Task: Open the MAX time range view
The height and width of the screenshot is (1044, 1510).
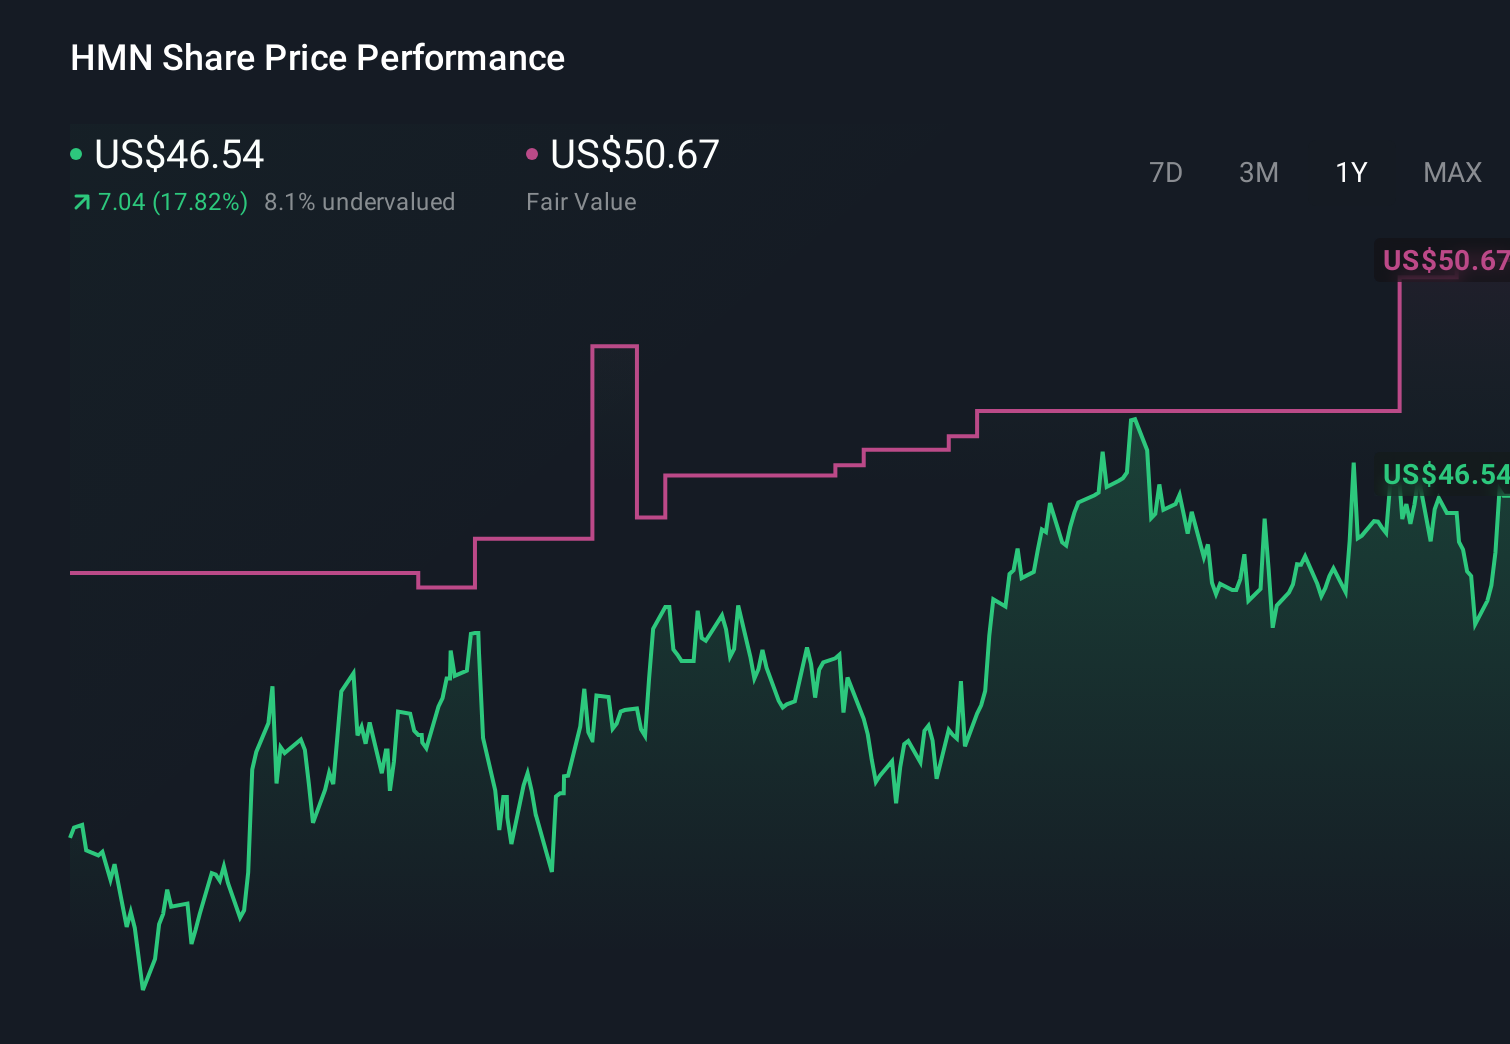Action: pos(1452,172)
